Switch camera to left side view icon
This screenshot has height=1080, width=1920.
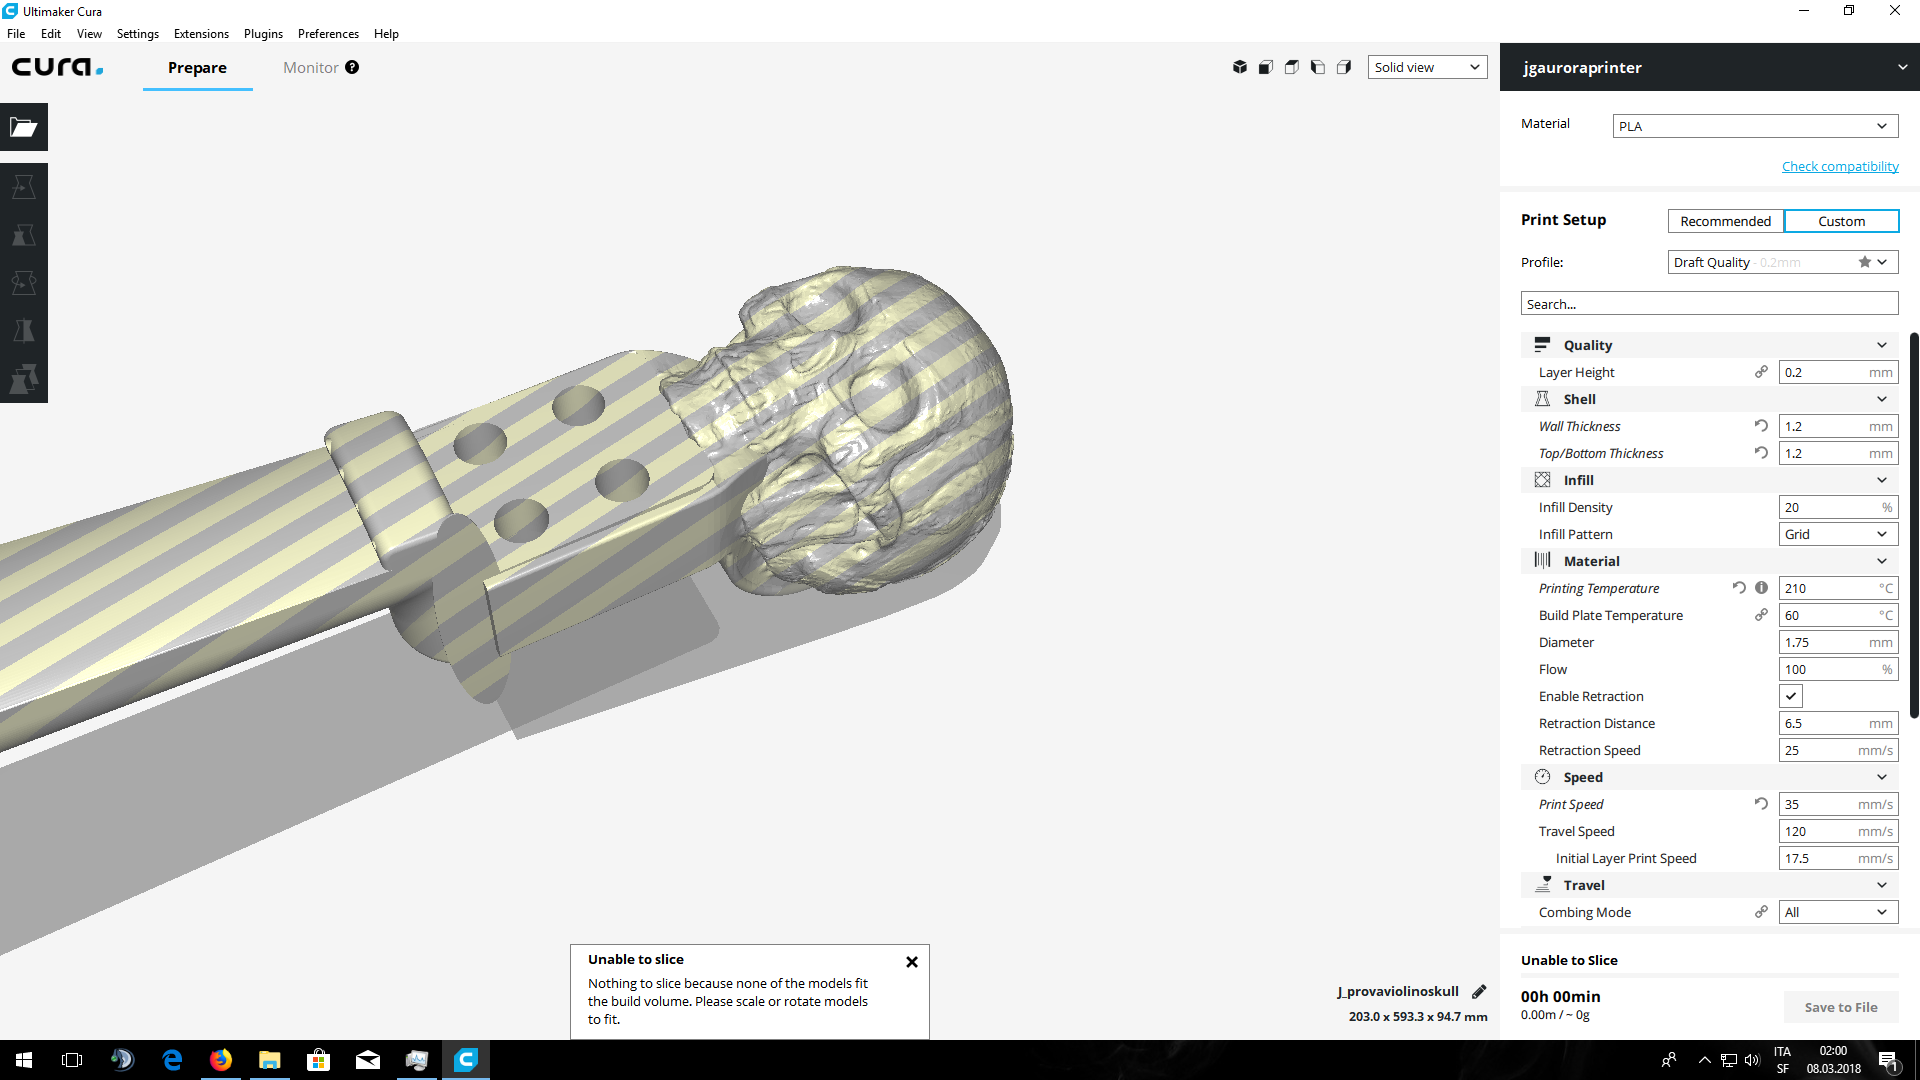1318,67
